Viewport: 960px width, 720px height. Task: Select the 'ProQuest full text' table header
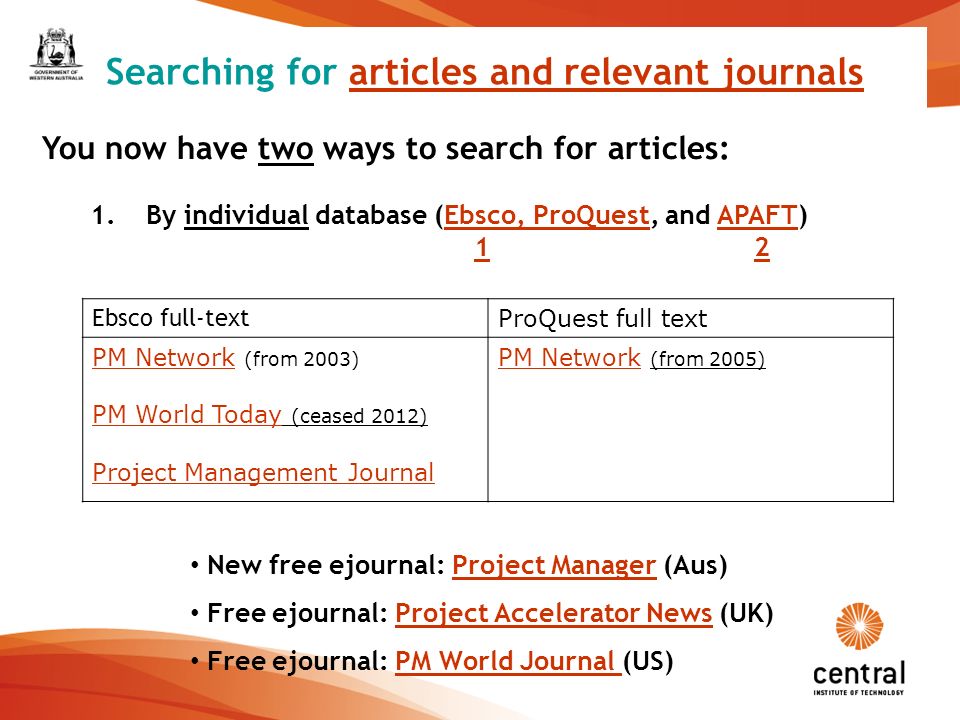pos(602,319)
